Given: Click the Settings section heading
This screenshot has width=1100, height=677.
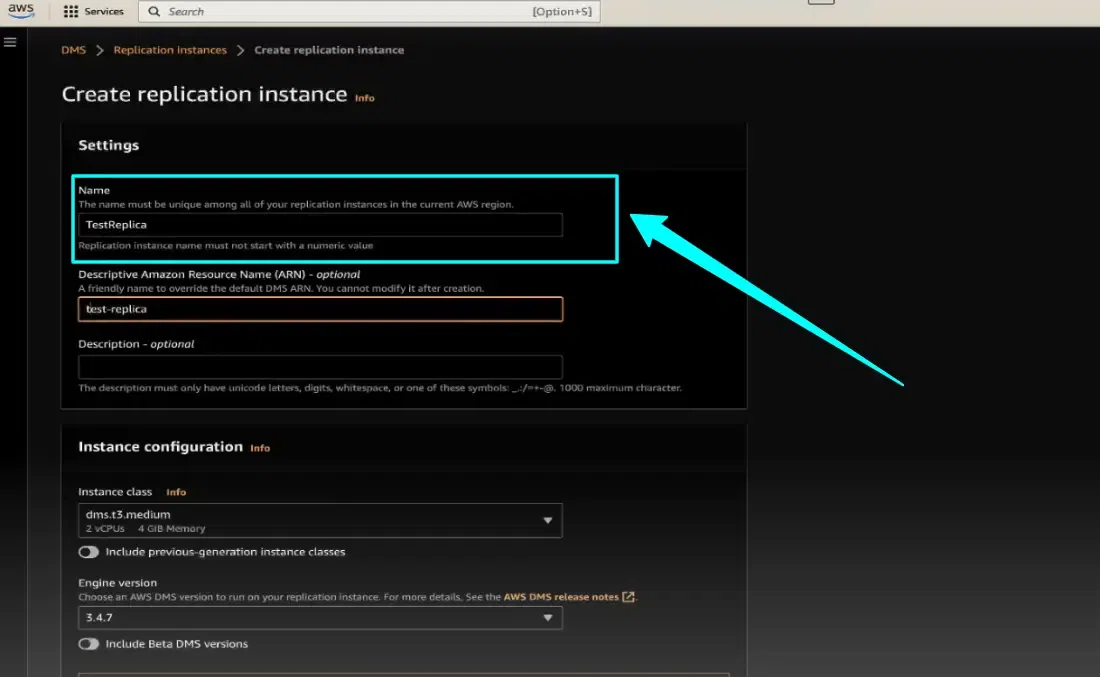Looking at the screenshot, I should tap(109, 145).
